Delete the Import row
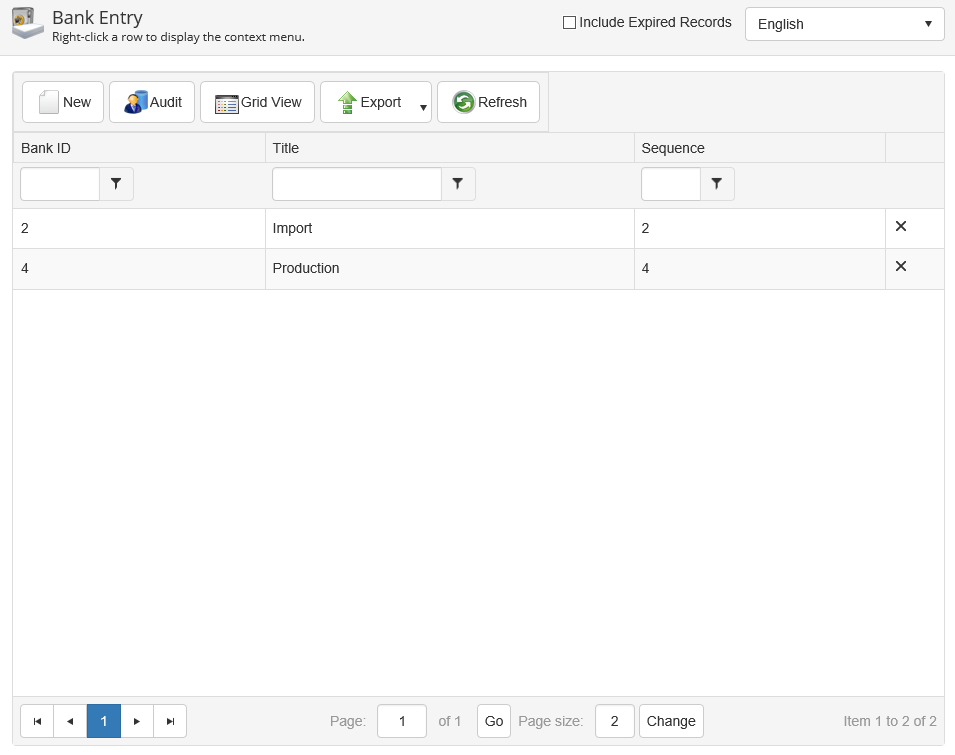This screenshot has height=755, width=955. click(900, 227)
